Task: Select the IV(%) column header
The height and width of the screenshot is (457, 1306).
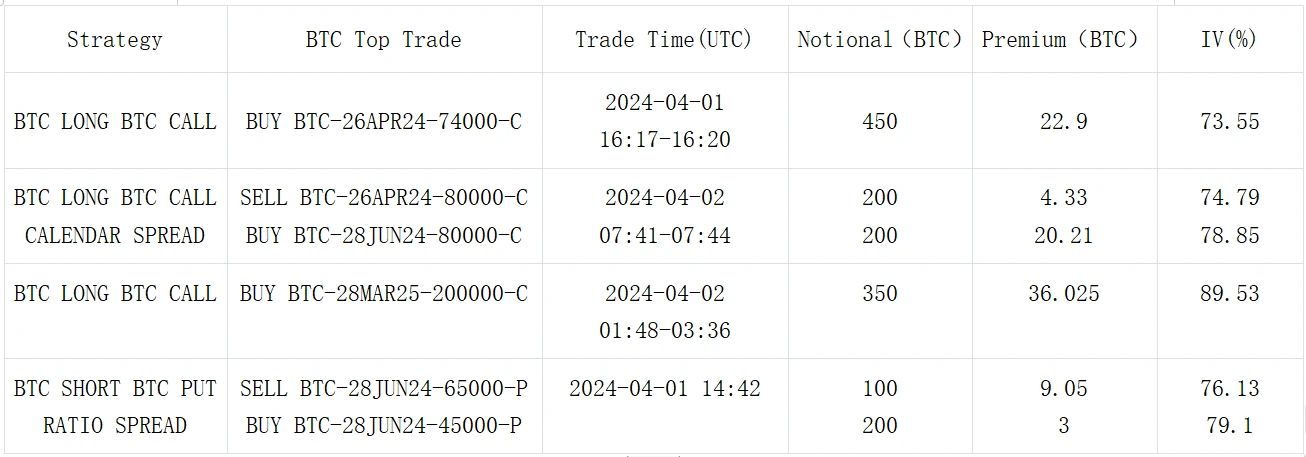Action: click(1230, 40)
